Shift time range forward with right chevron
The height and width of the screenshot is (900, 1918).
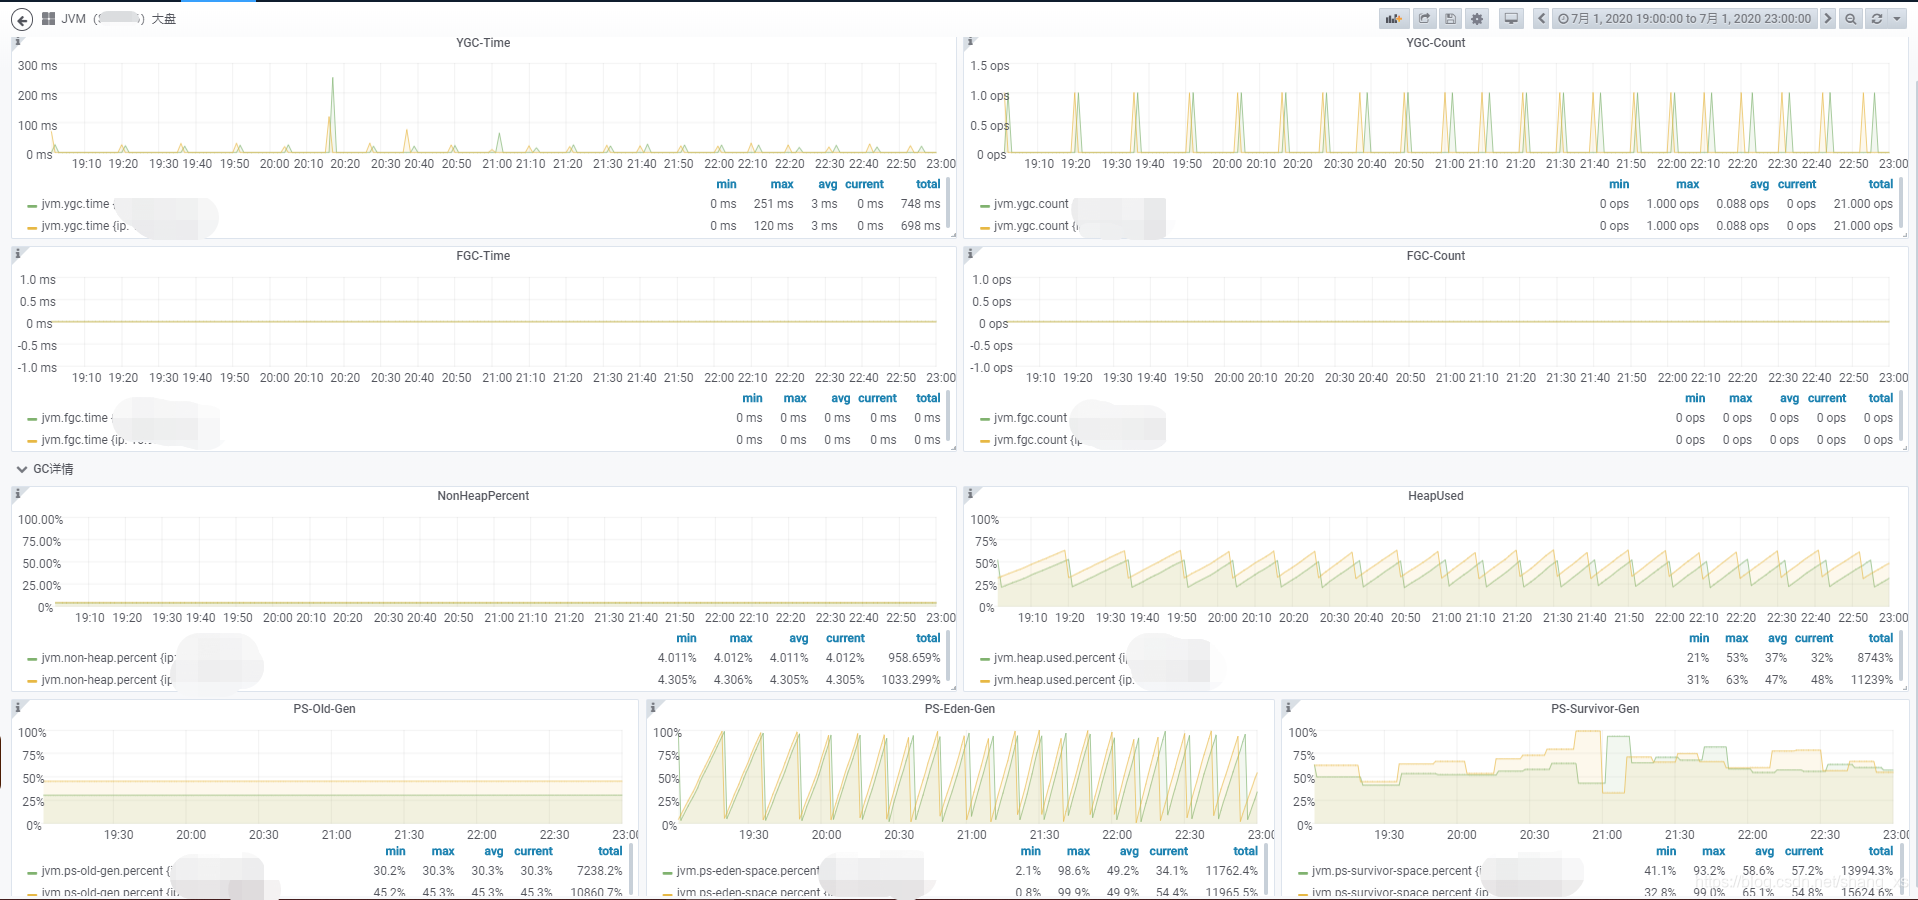[1828, 19]
